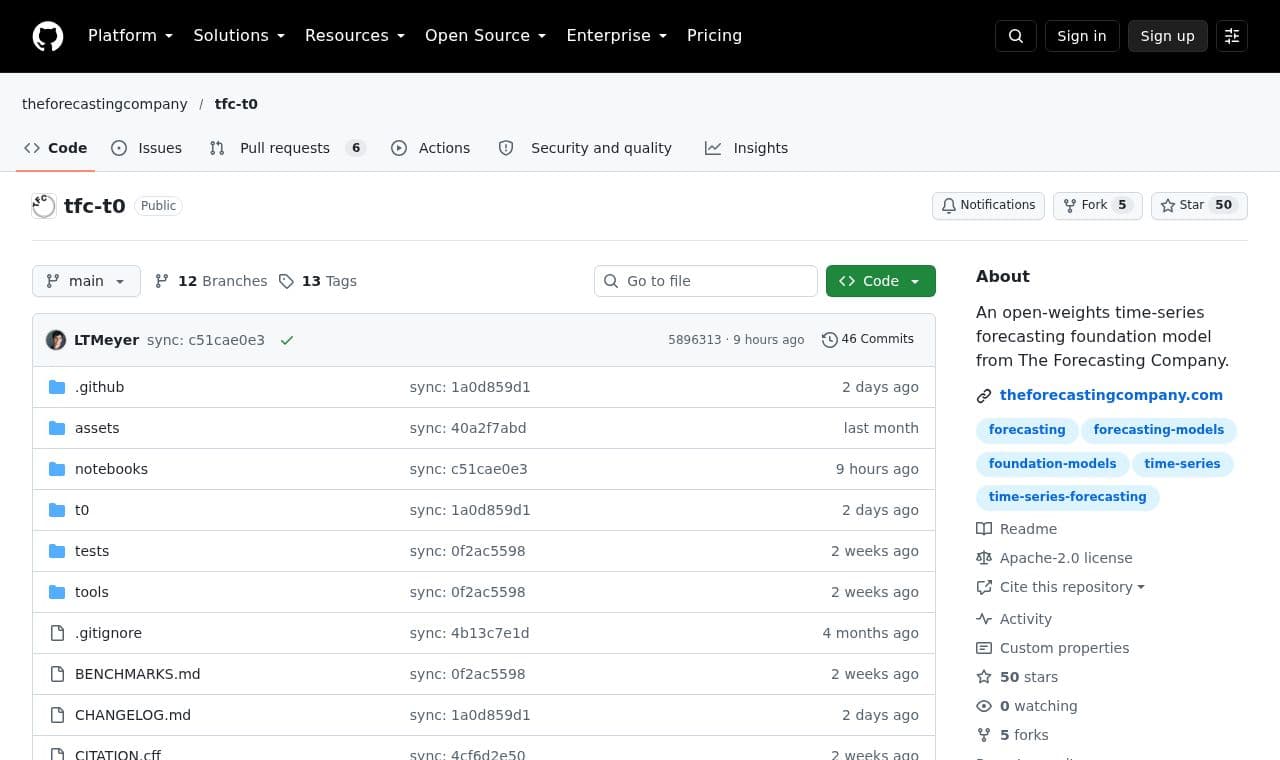Viewport: 1280px width, 760px height.
Task: Open theforecastingcompany owner link in breadcrumb
Action: coord(105,104)
